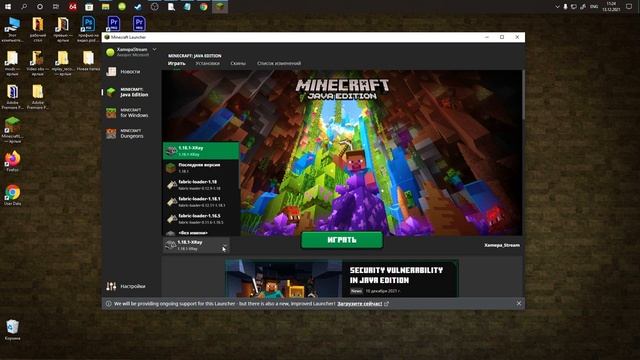Choose the Последняя версия installation
This screenshot has height=360, width=640.
pos(201,168)
